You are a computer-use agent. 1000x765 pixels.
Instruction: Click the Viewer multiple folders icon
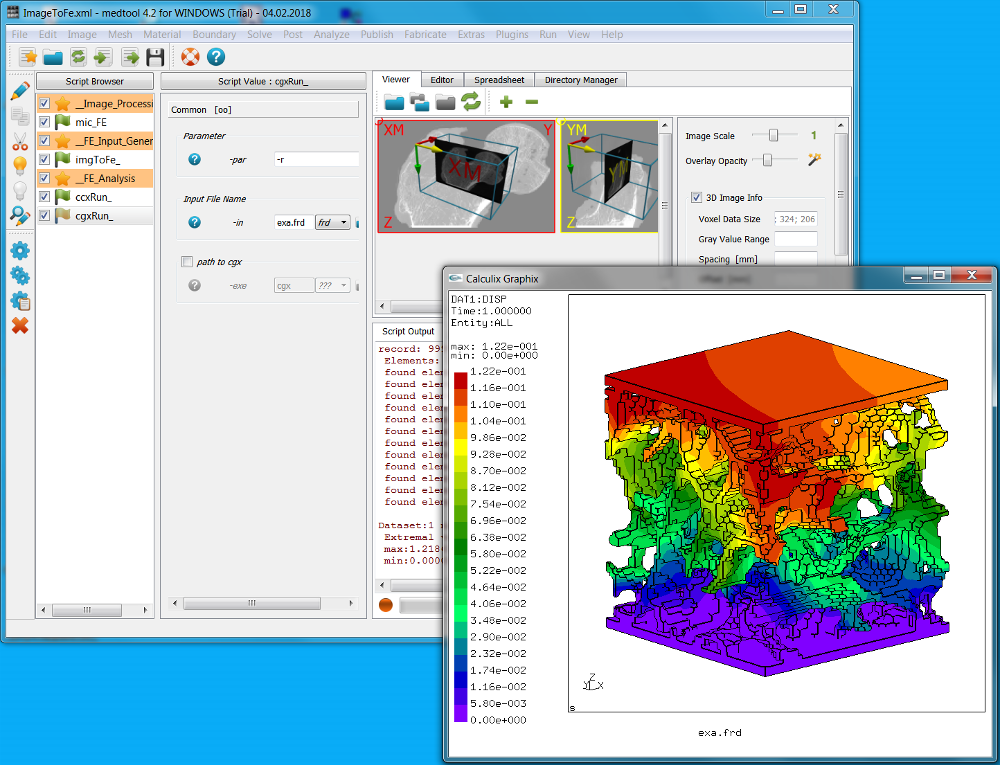419,101
